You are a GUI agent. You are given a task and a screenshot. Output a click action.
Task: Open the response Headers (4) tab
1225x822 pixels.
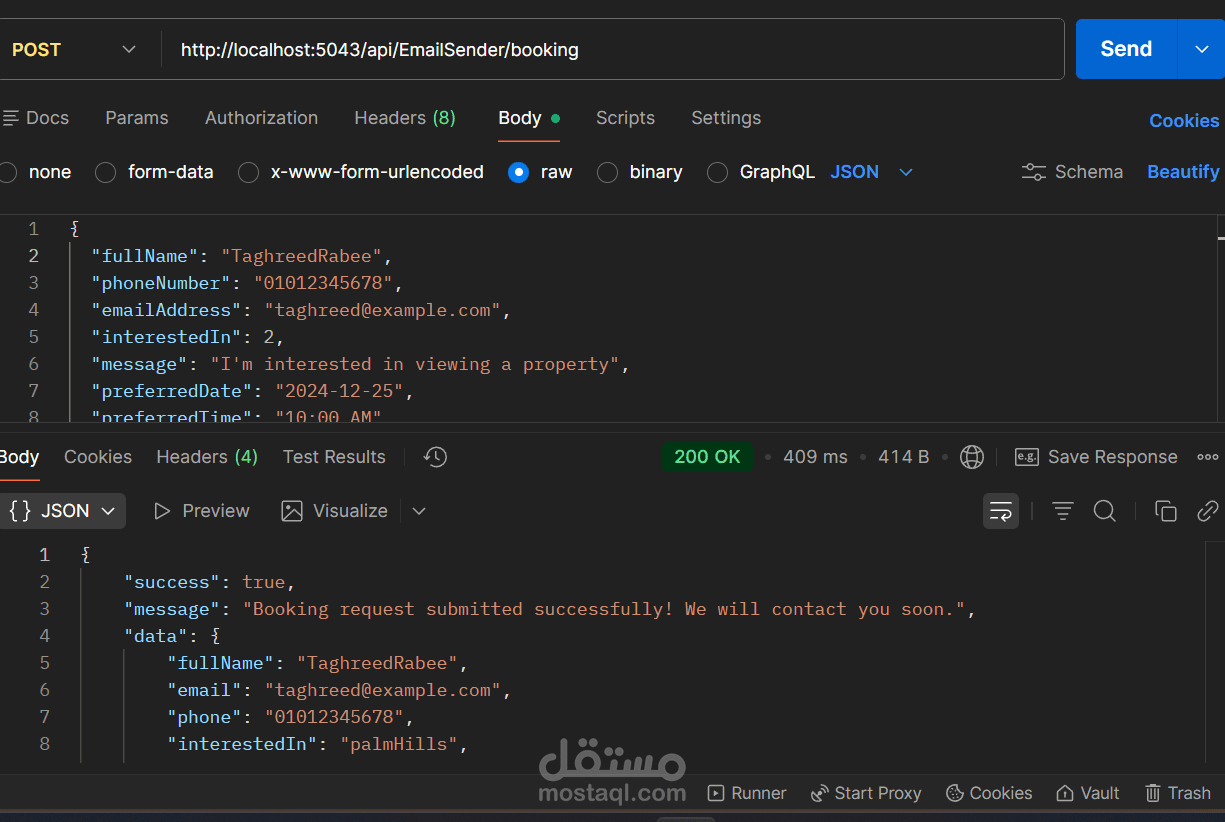(207, 457)
